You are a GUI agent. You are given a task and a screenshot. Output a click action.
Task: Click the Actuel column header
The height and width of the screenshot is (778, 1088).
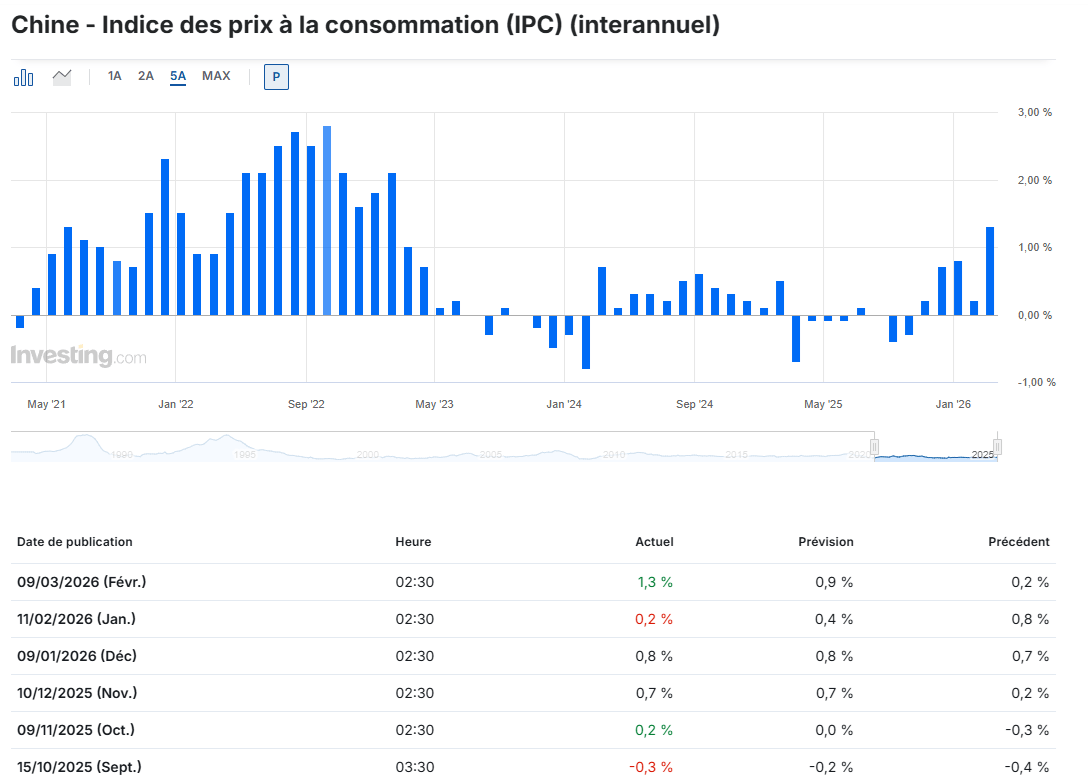pyautogui.click(x=654, y=542)
